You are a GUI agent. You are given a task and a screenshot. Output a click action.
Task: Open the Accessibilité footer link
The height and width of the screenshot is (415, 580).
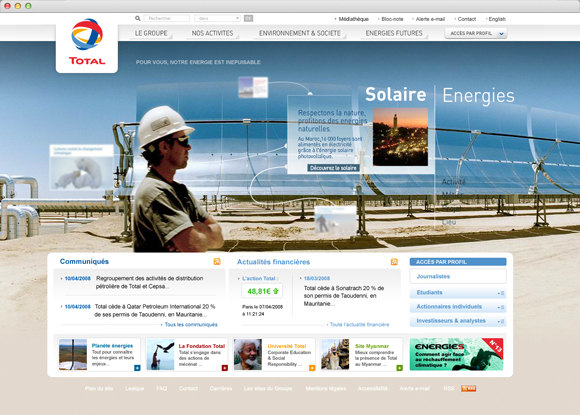372,388
